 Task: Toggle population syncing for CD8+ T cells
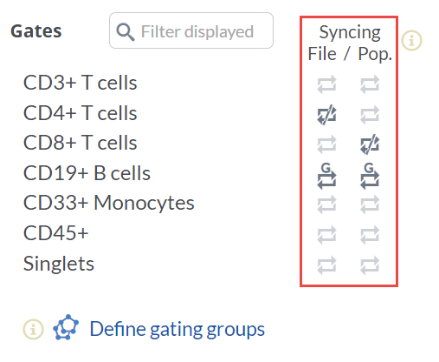click(x=370, y=144)
